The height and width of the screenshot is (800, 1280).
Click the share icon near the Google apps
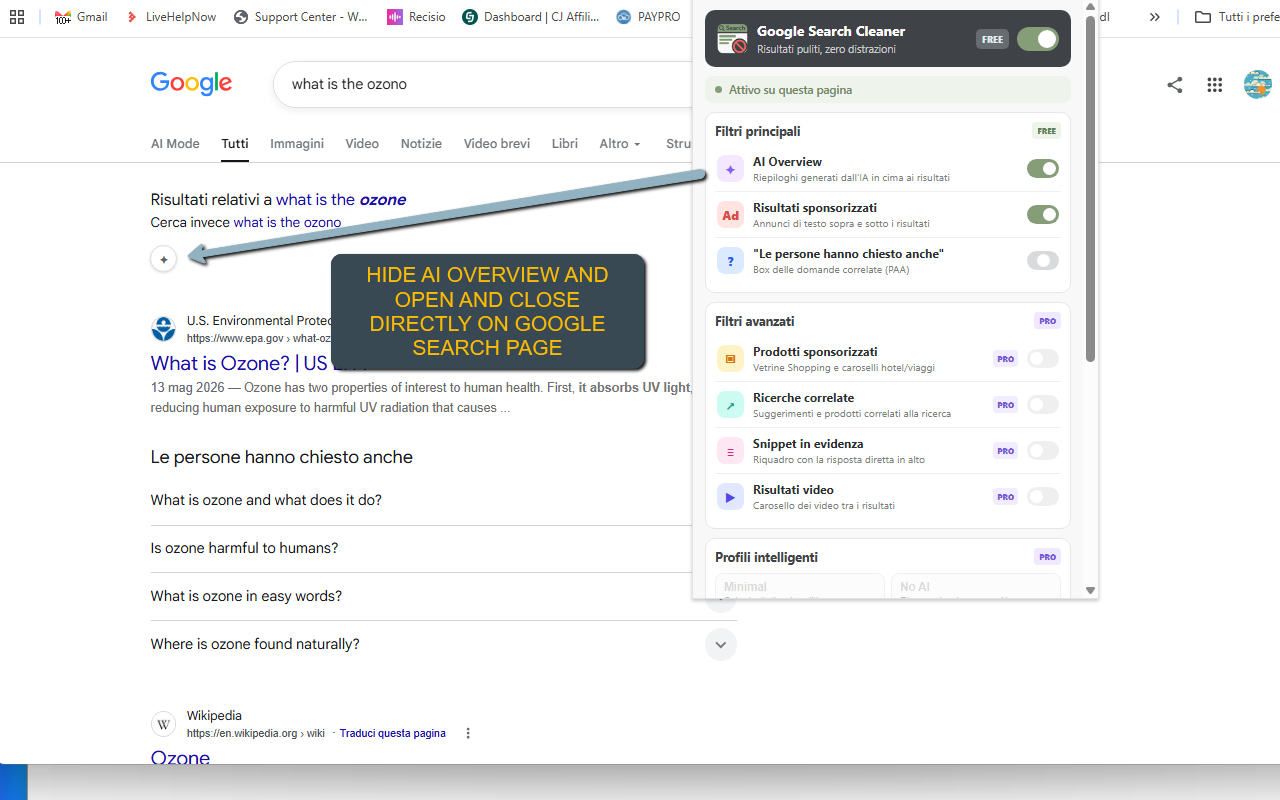tap(1175, 85)
